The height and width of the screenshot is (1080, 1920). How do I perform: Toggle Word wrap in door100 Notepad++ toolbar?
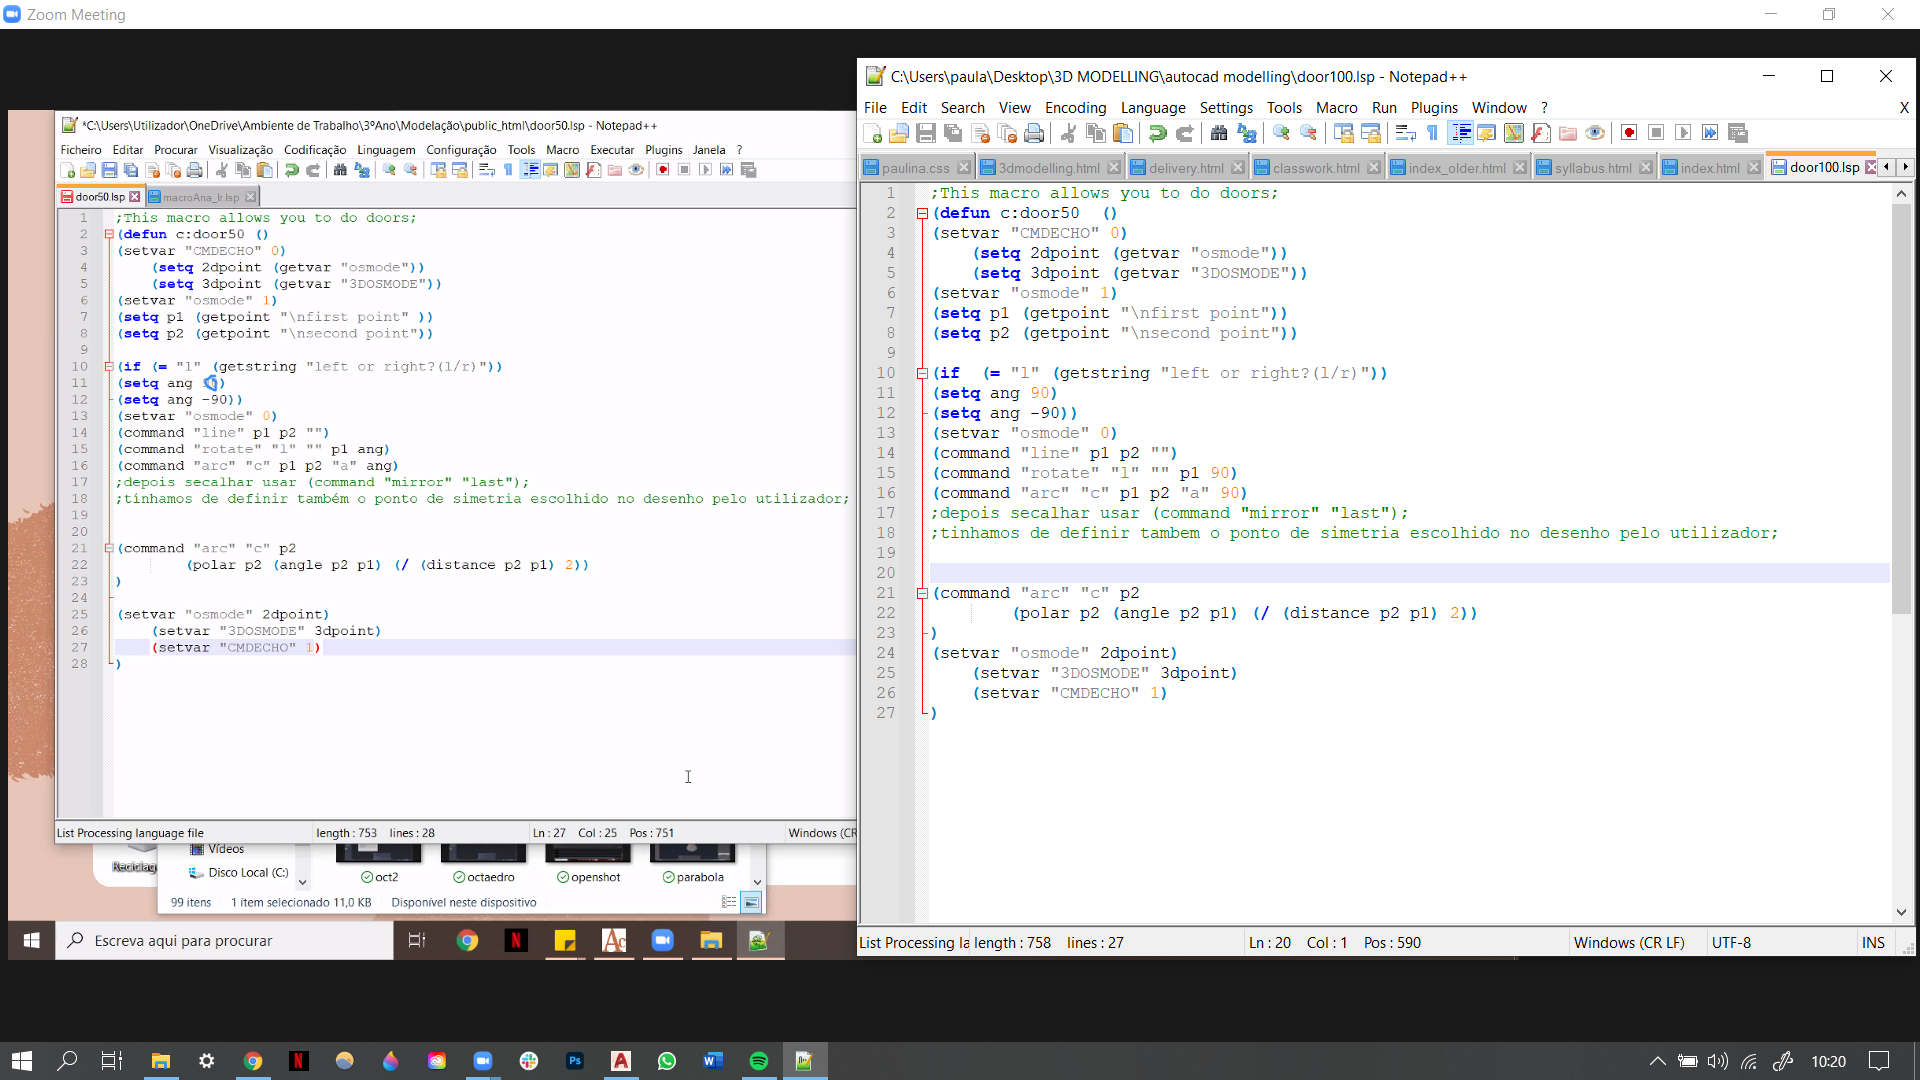tap(1405, 133)
